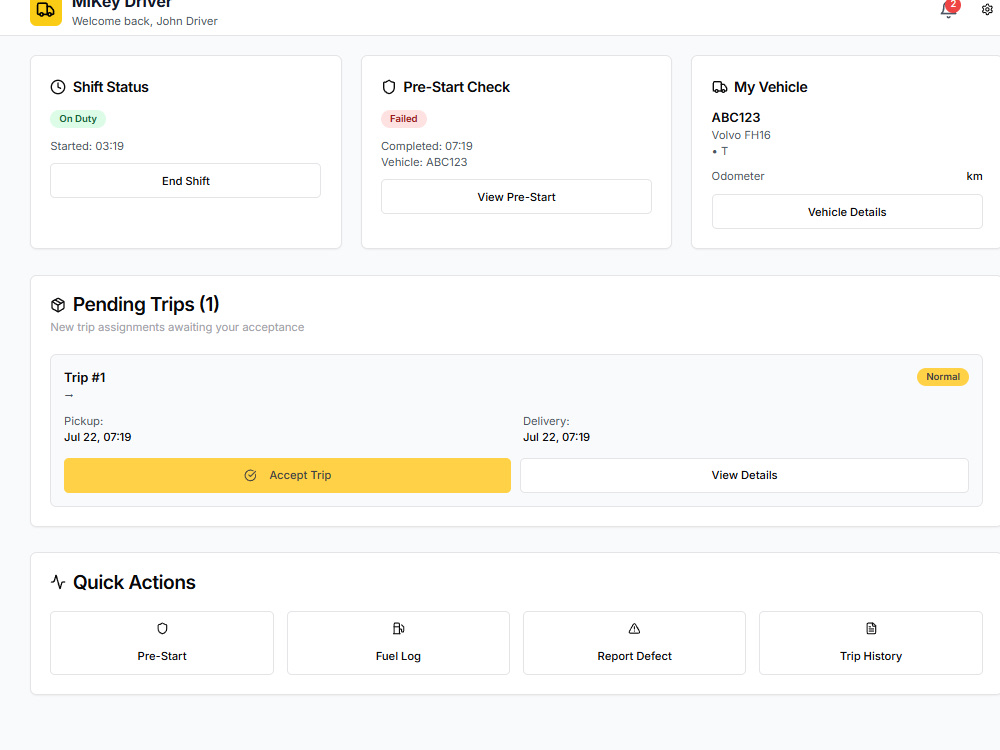Open the Fuel Log quick action
This screenshot has height=750, width=1000.
click(x=399, y=643)
